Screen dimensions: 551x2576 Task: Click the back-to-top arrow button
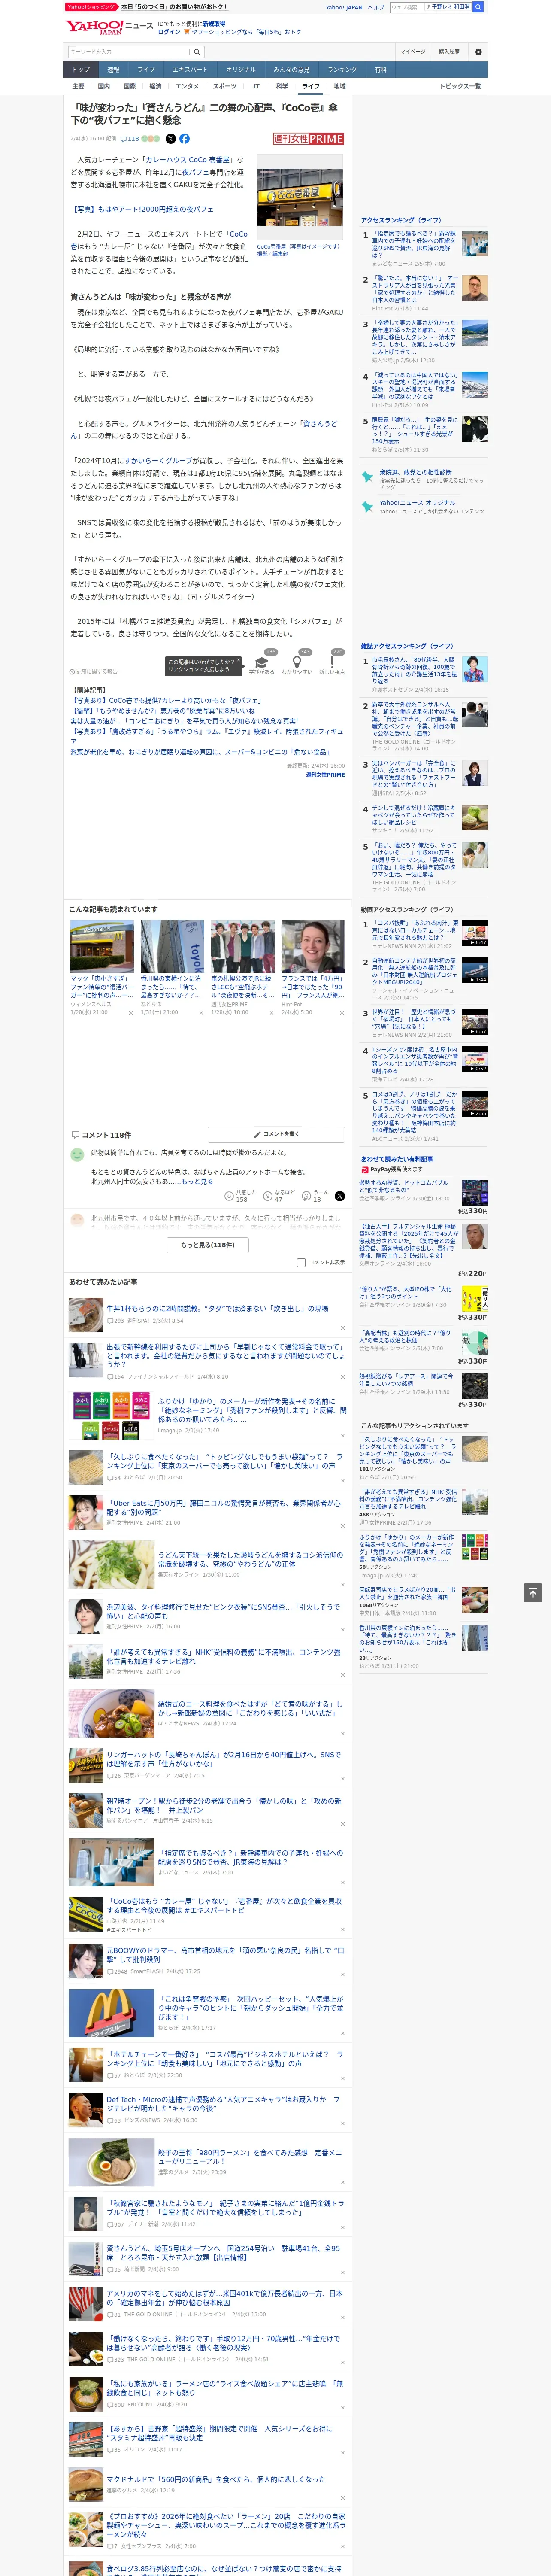[532, 1593]
